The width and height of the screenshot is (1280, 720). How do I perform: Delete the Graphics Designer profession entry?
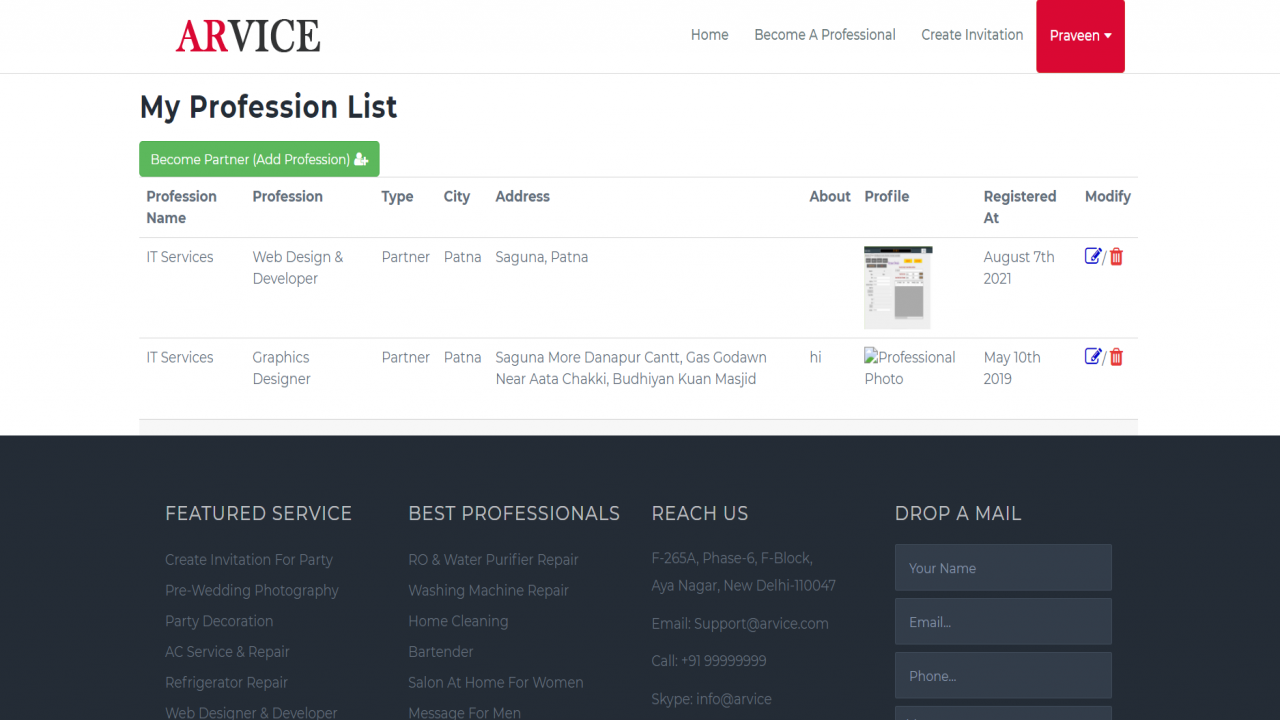click(1116, 357)
